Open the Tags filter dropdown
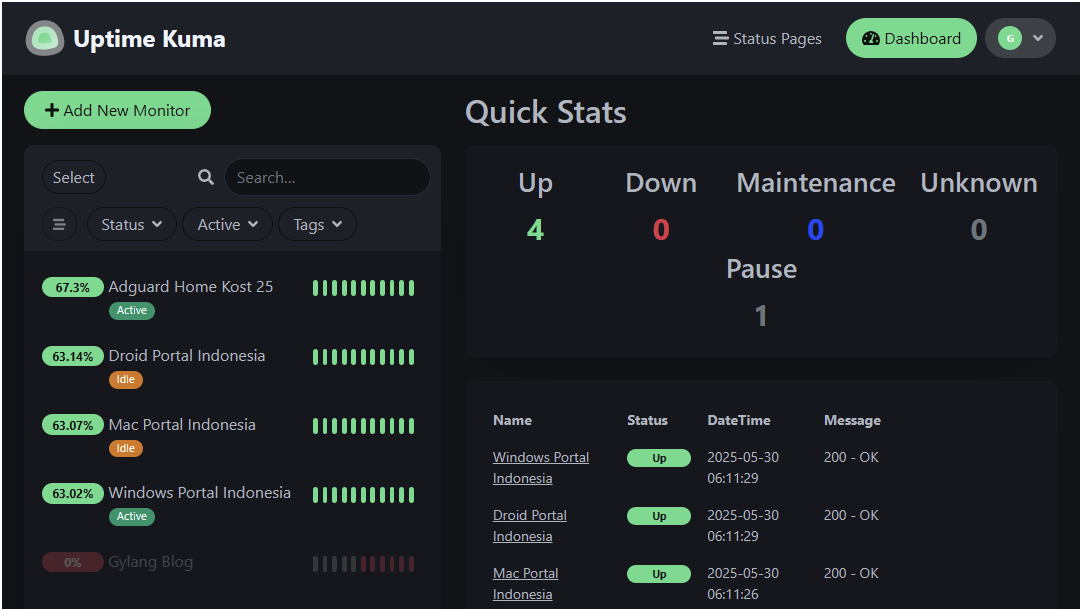Screen dimensions: 1082x611 click(x=317, y=224)
